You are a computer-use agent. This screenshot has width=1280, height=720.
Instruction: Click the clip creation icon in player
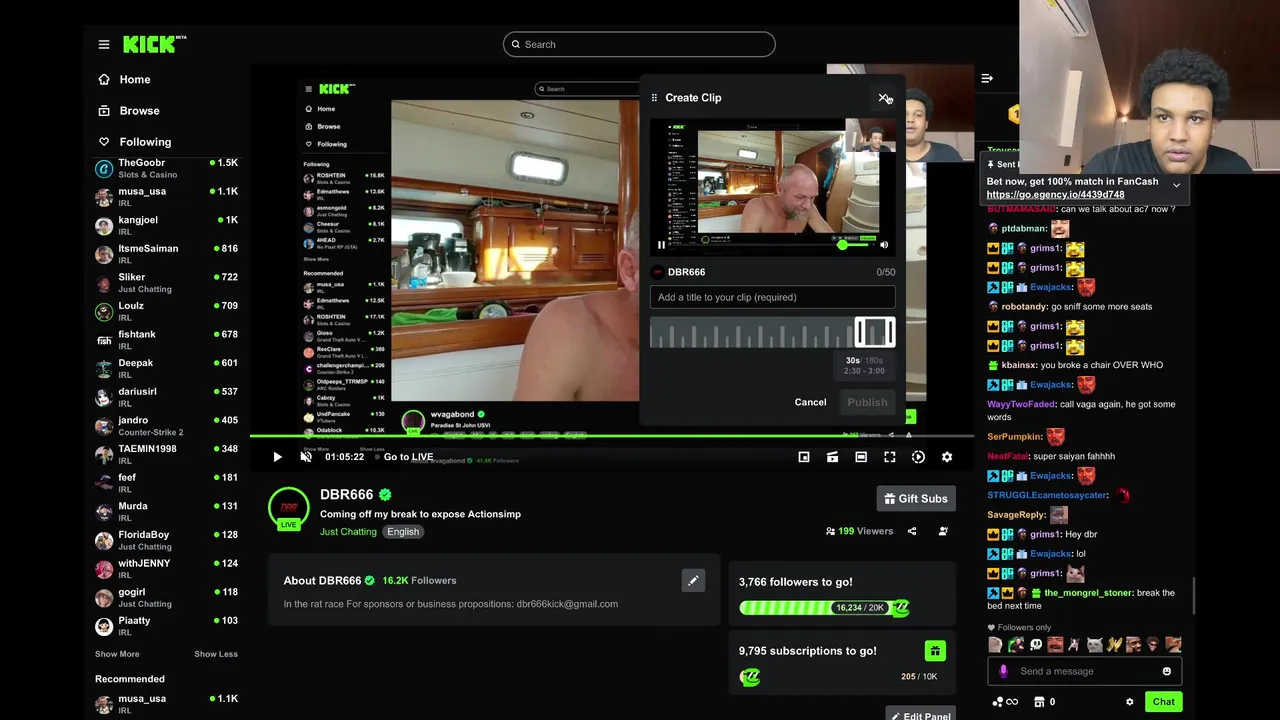point(832,457)
